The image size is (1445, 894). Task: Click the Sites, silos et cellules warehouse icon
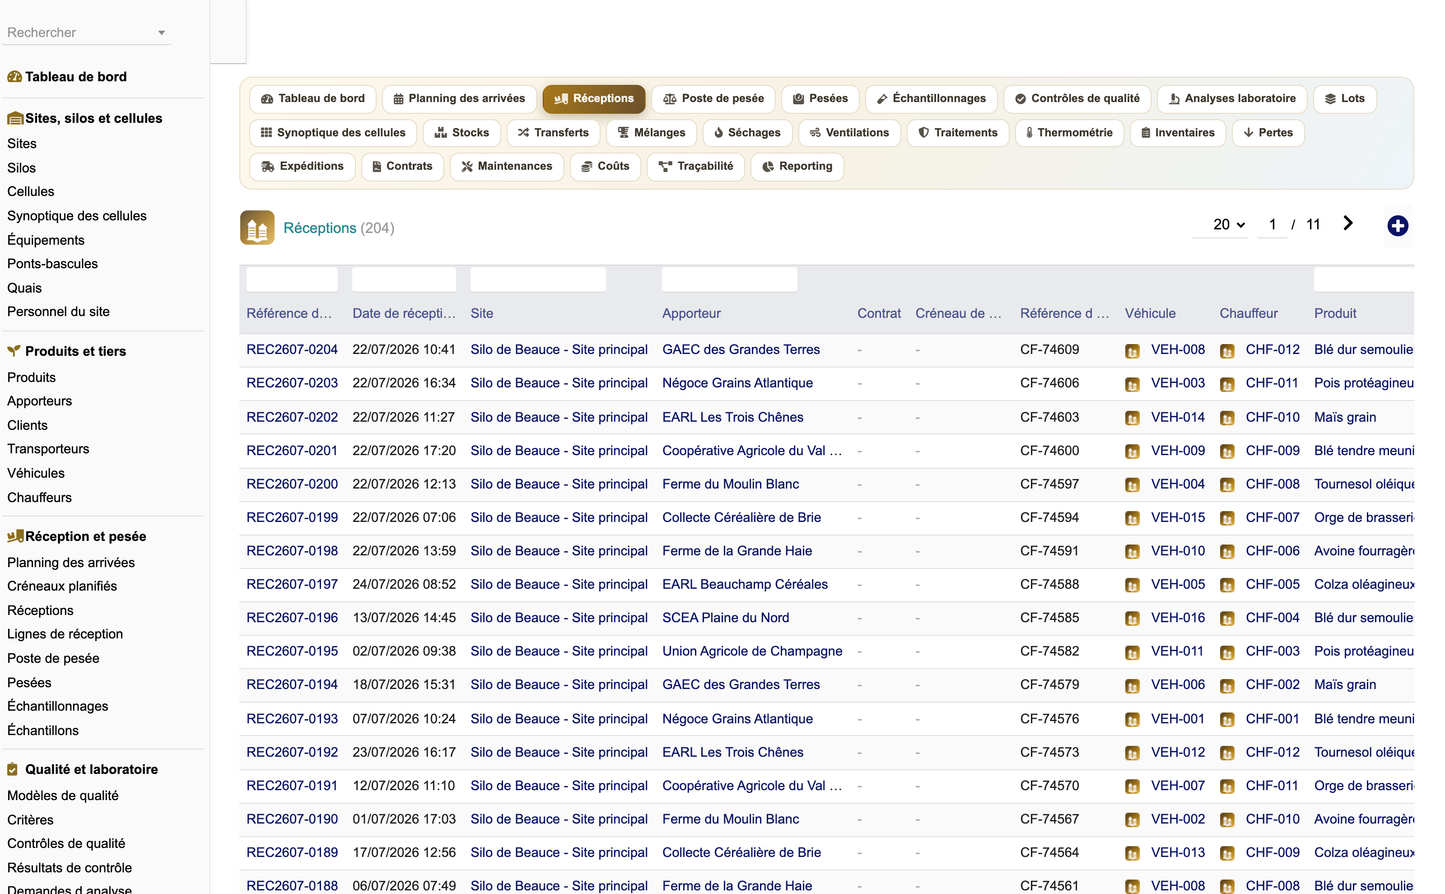click(x=15, y=118)
